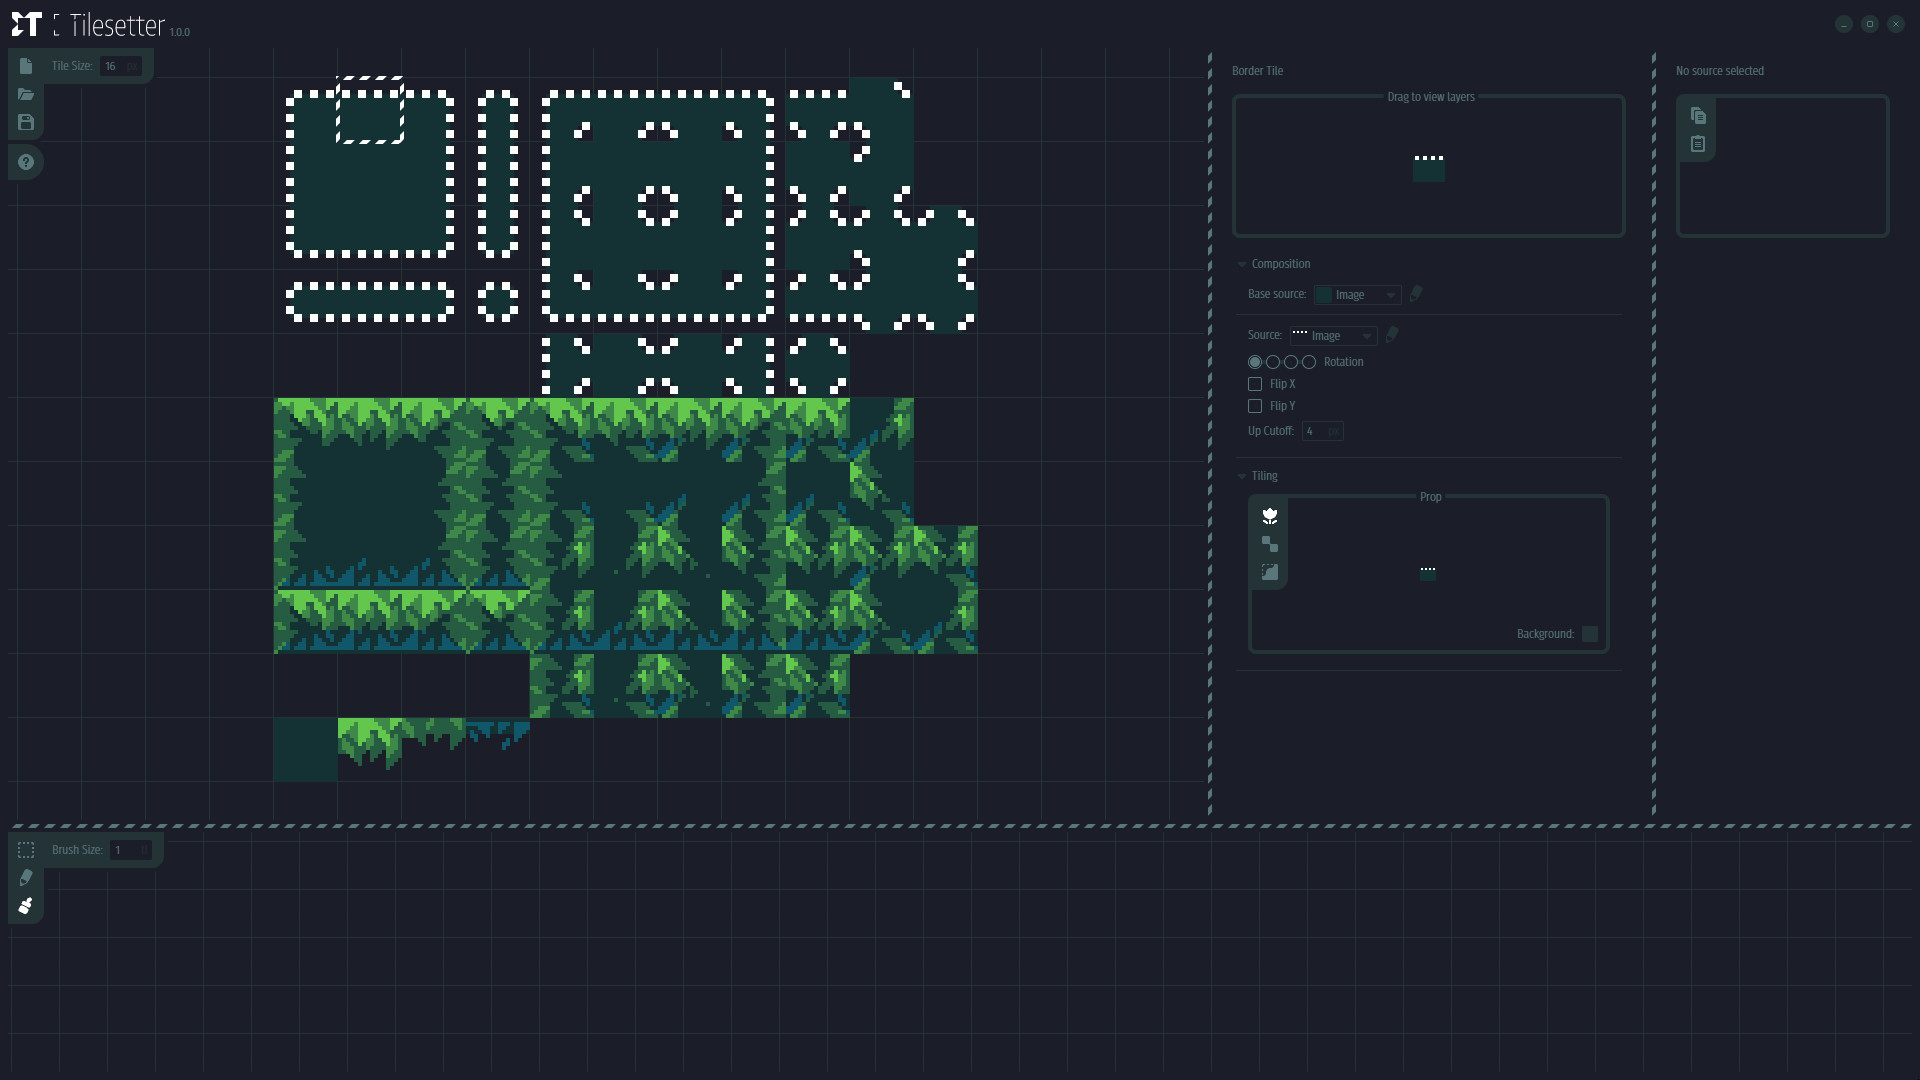Open the Base source dropdown
1920x1080 pixels.
[1357, 295]
